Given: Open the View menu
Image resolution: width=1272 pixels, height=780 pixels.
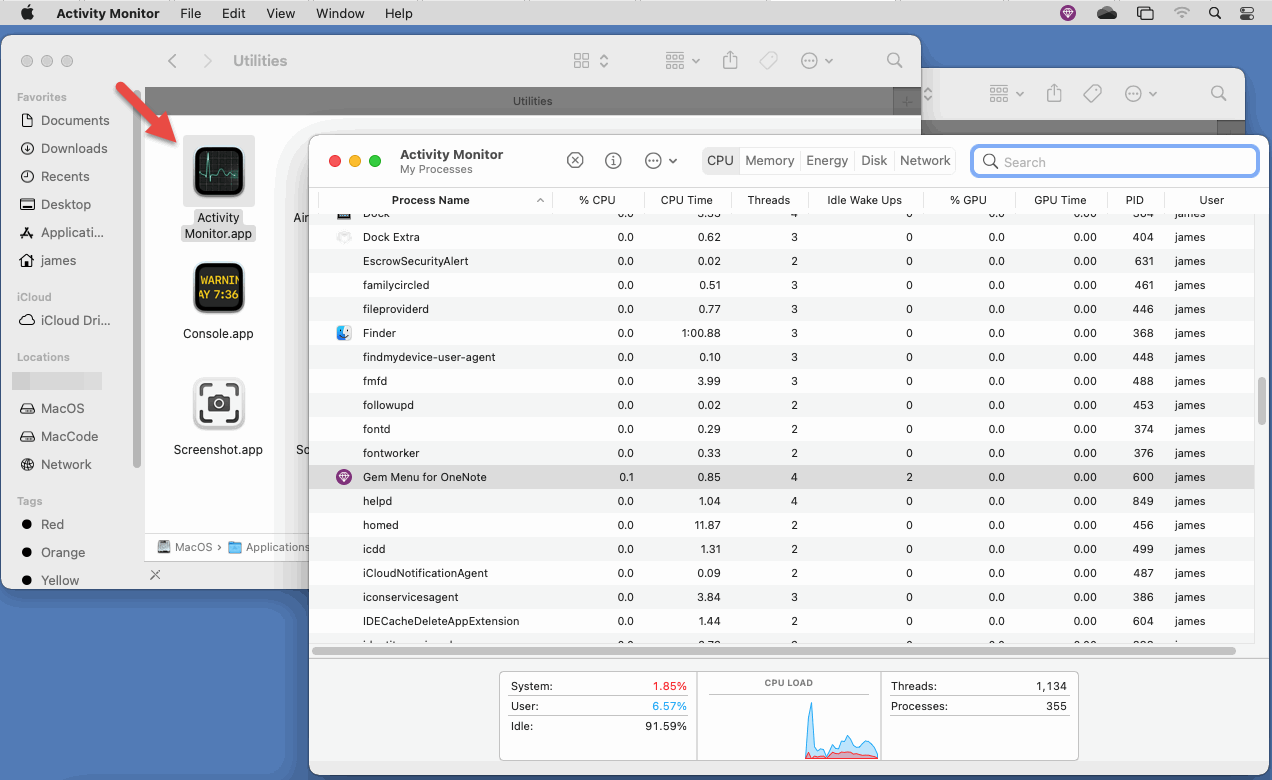Looking at the screenshot, I should (280, 13).
